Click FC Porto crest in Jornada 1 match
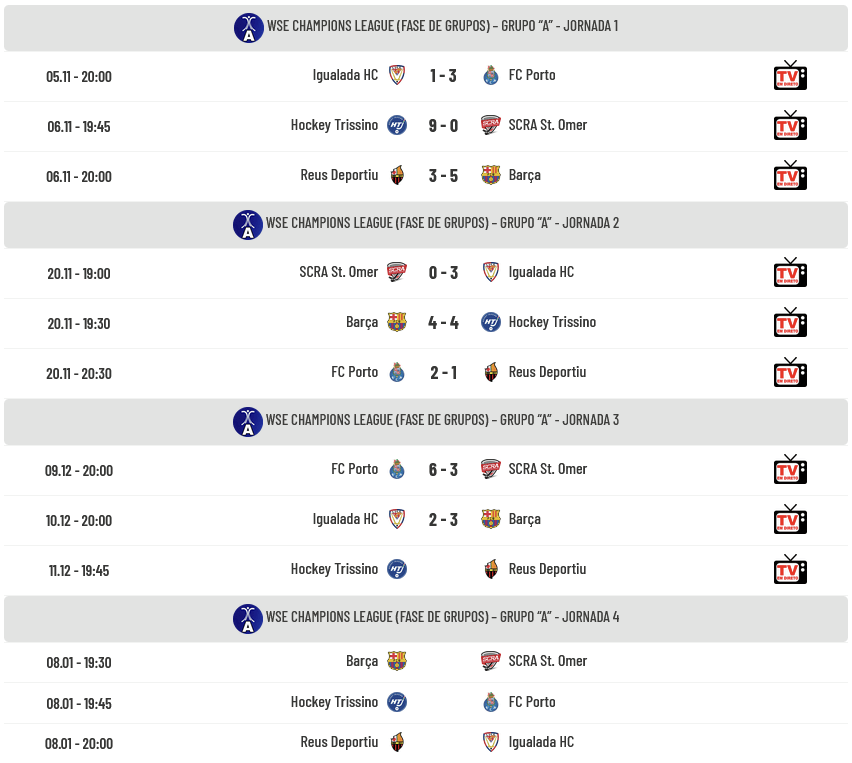This screenshot has height=763, width=852. [x=490, y=76]
